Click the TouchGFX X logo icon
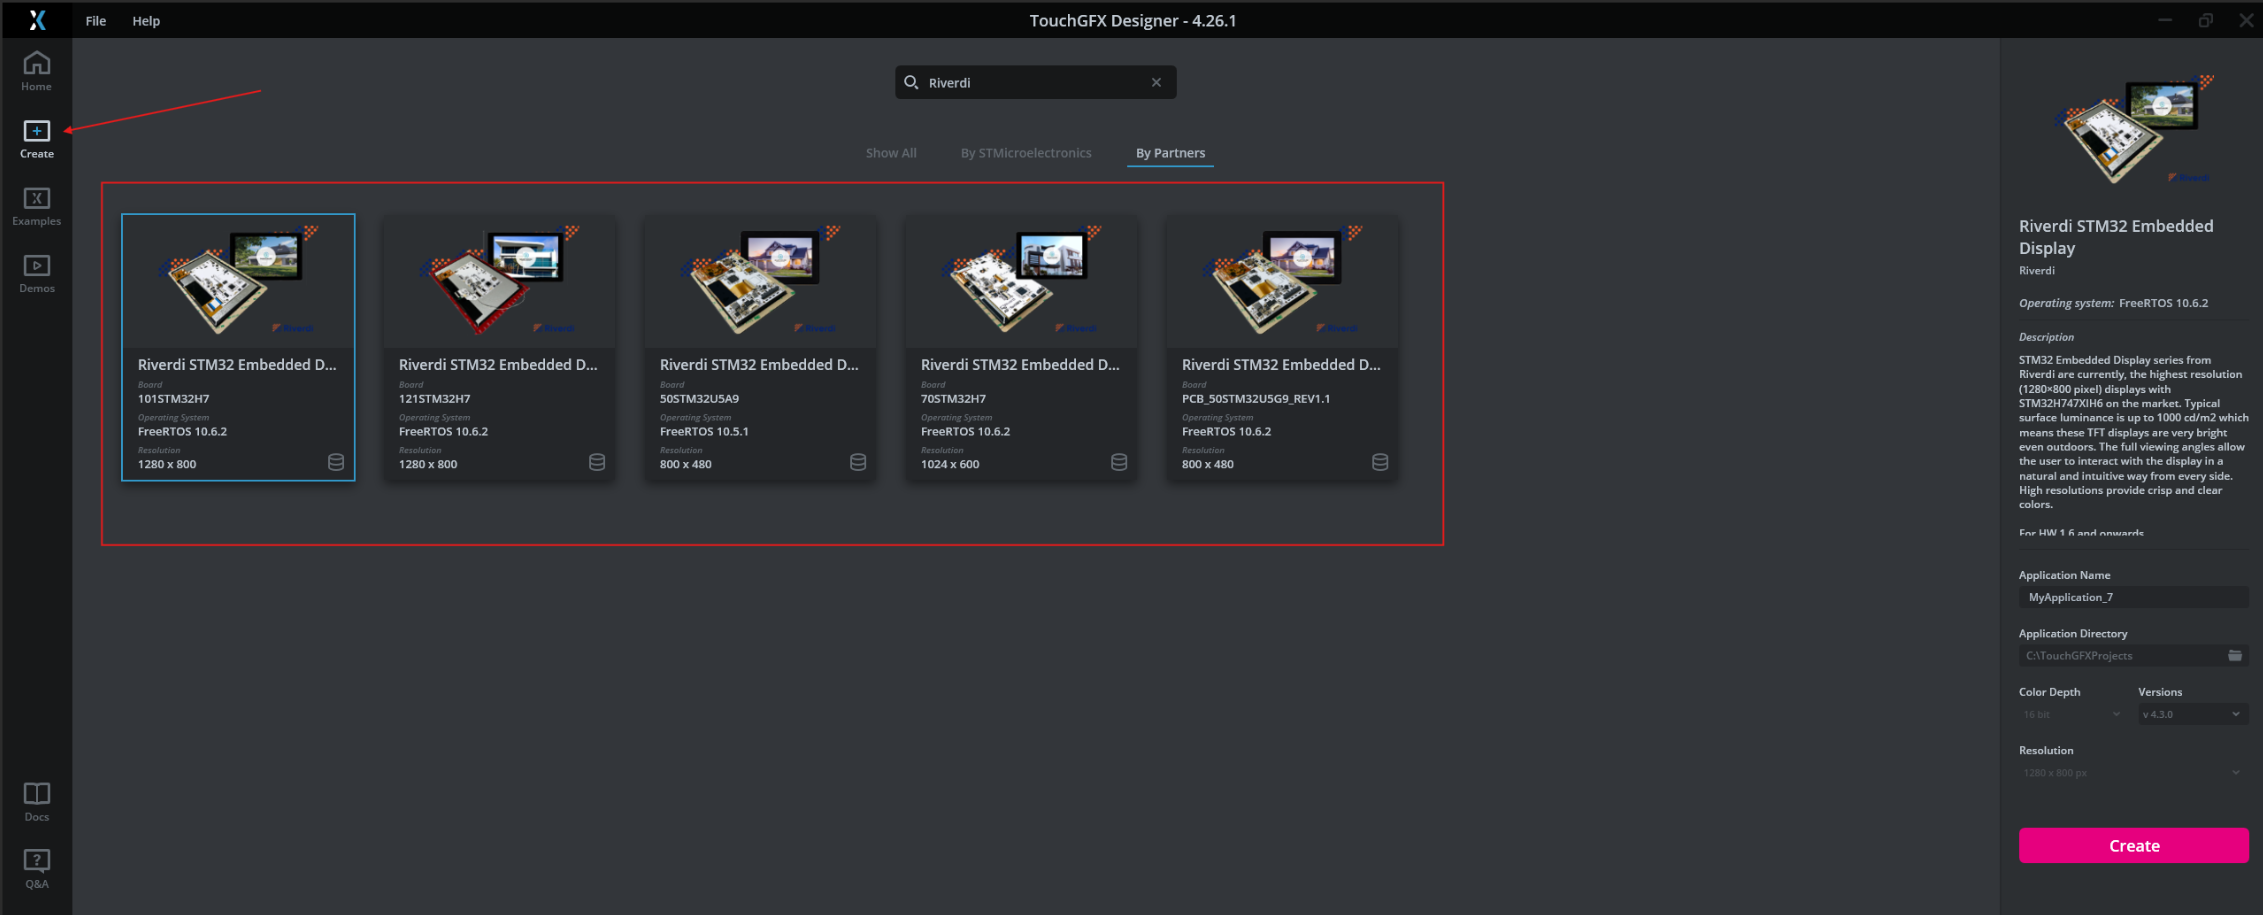Viewport: 2263px width, 915px height. coord(37,20)
